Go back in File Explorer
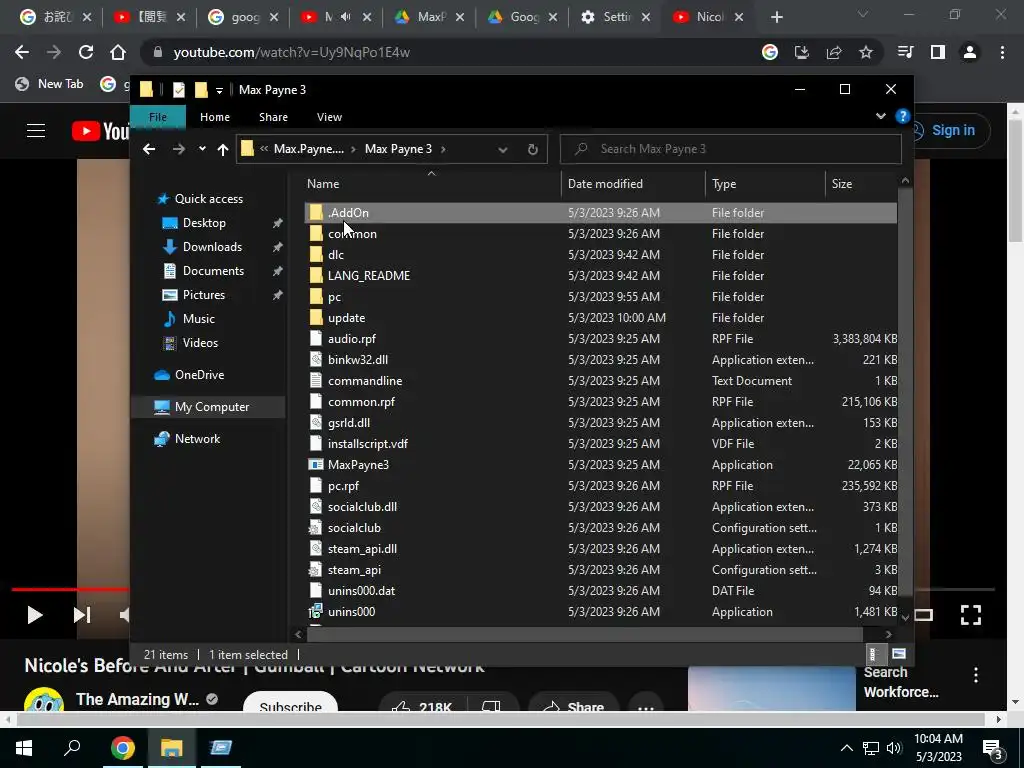Image resolution: width=1024 pixels, height=768 pixels. [149, 150]
